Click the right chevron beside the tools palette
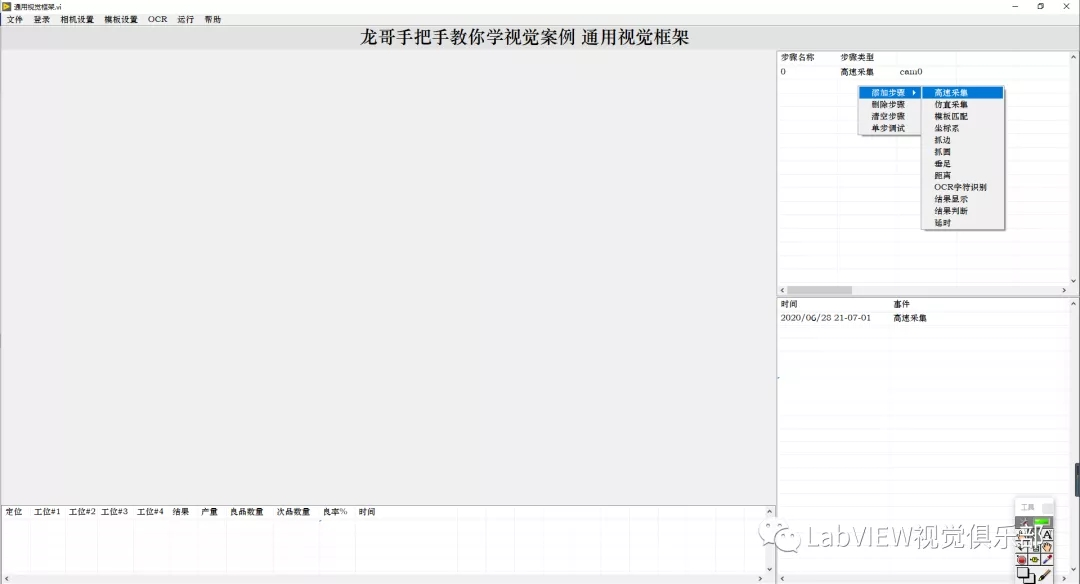1080x584 pixels. [x=1064, y=578]
